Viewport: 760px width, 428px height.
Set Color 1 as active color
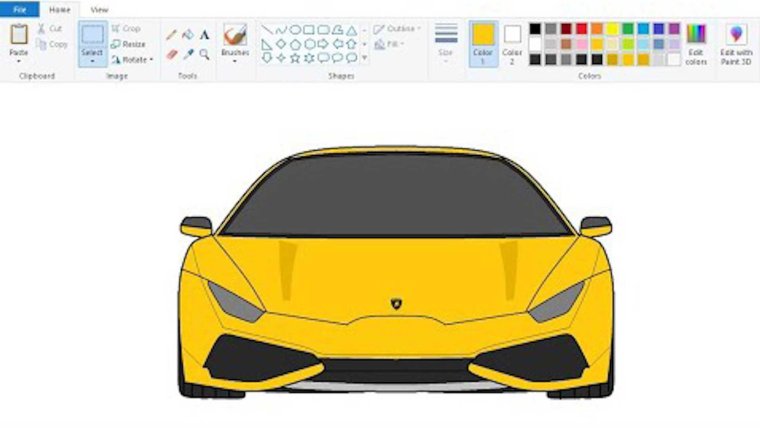point(483,43)
